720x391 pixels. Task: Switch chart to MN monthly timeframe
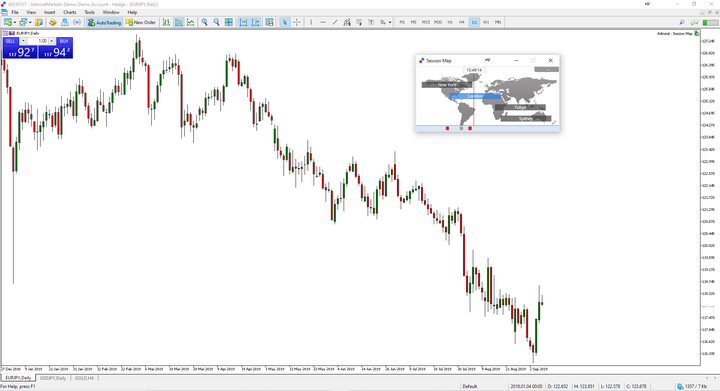[498, 22]
